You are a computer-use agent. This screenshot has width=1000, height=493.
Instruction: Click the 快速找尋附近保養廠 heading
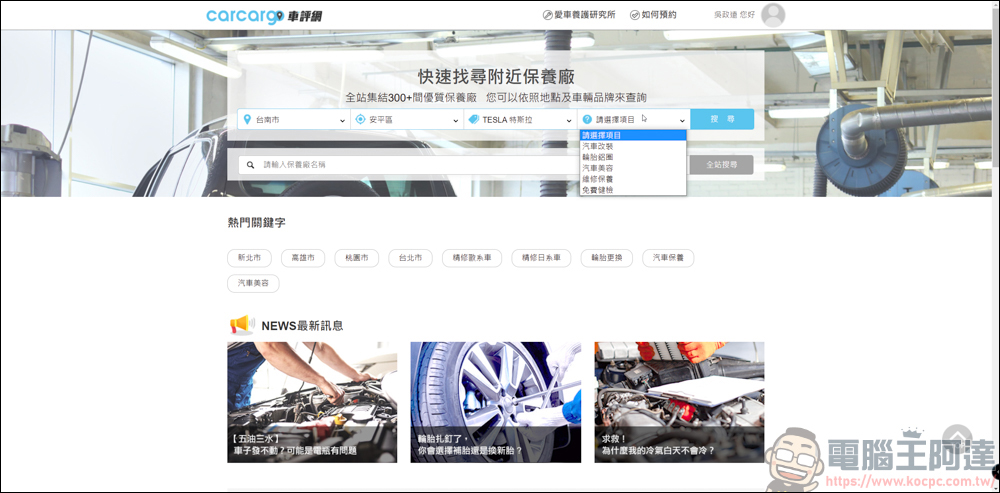click(496, 77)
